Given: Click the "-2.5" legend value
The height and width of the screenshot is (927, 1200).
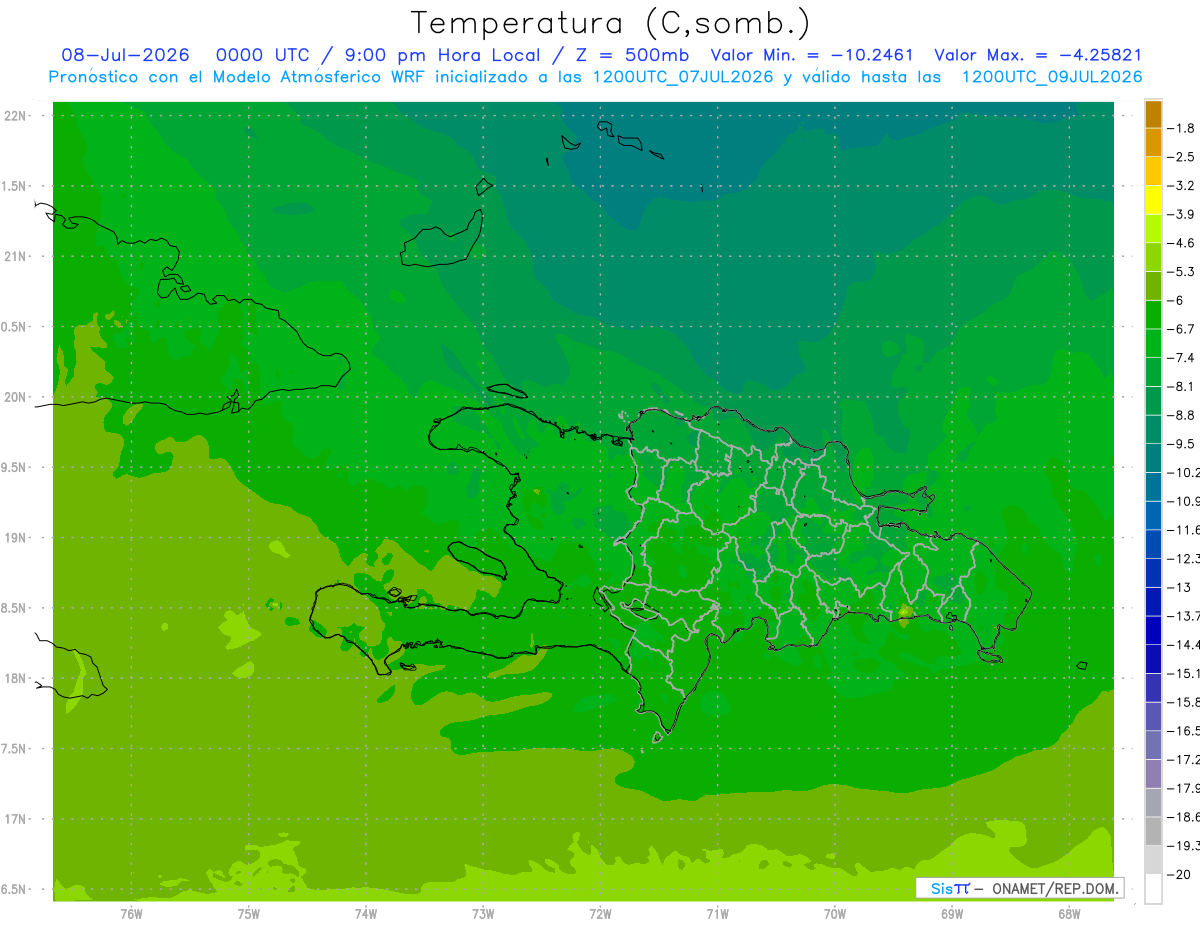Looking at the screenshot, I should (1181, 157).
